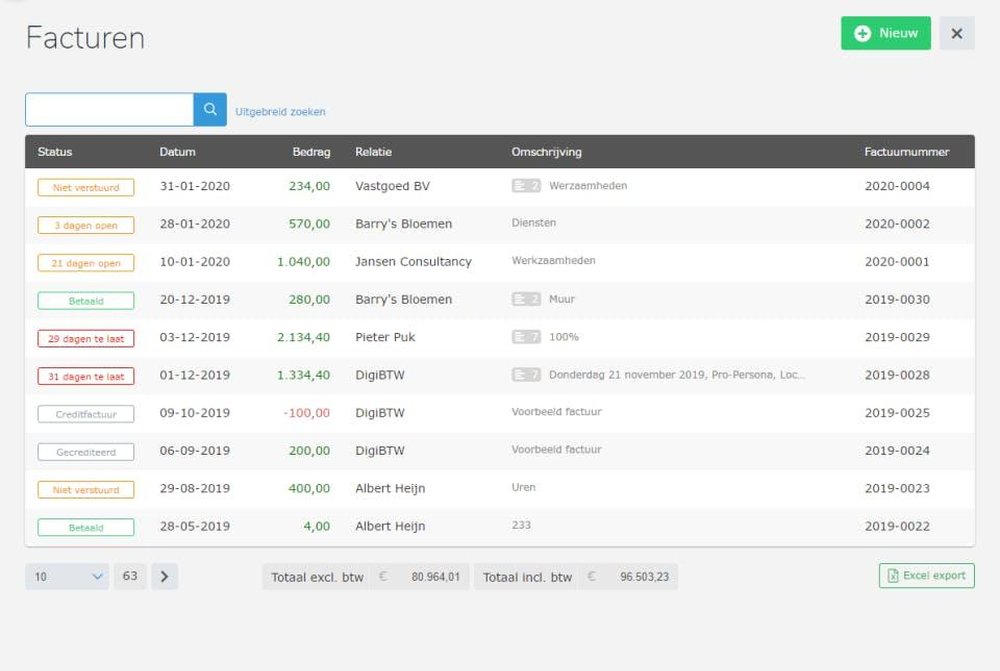1000x671 pixels.
Task: Click the line-count icon on invoice 2019-0028
Action: [526, 375]
